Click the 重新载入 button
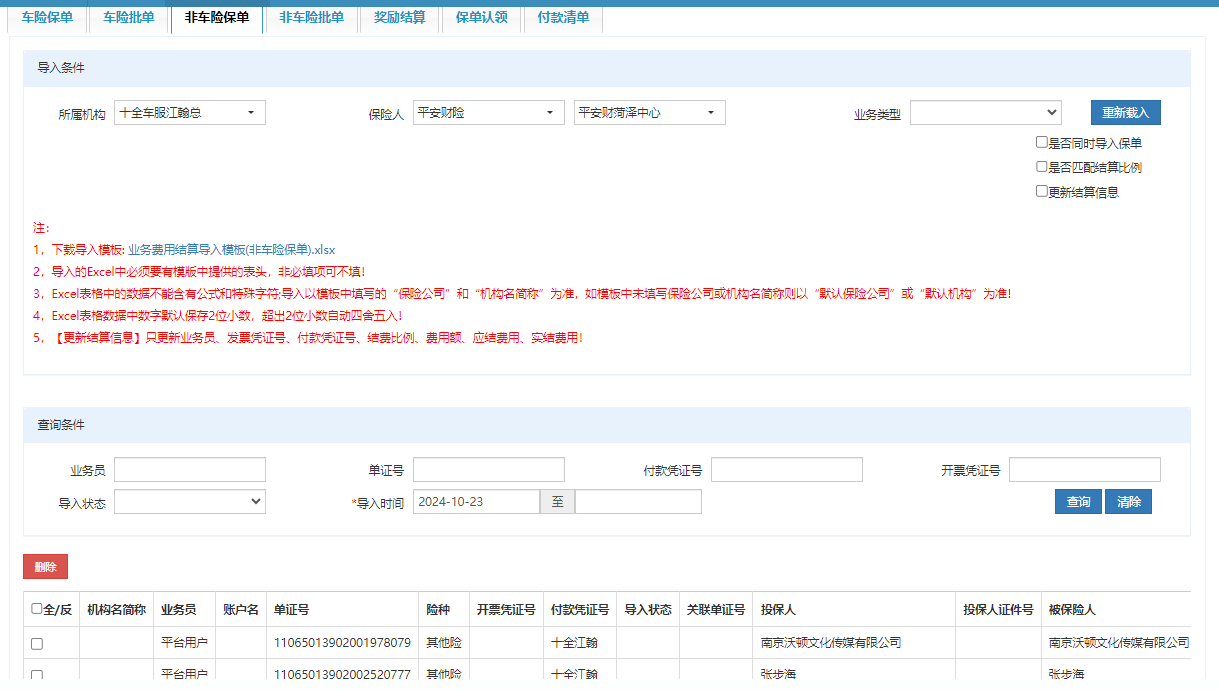 click(x=1125, y=113)
